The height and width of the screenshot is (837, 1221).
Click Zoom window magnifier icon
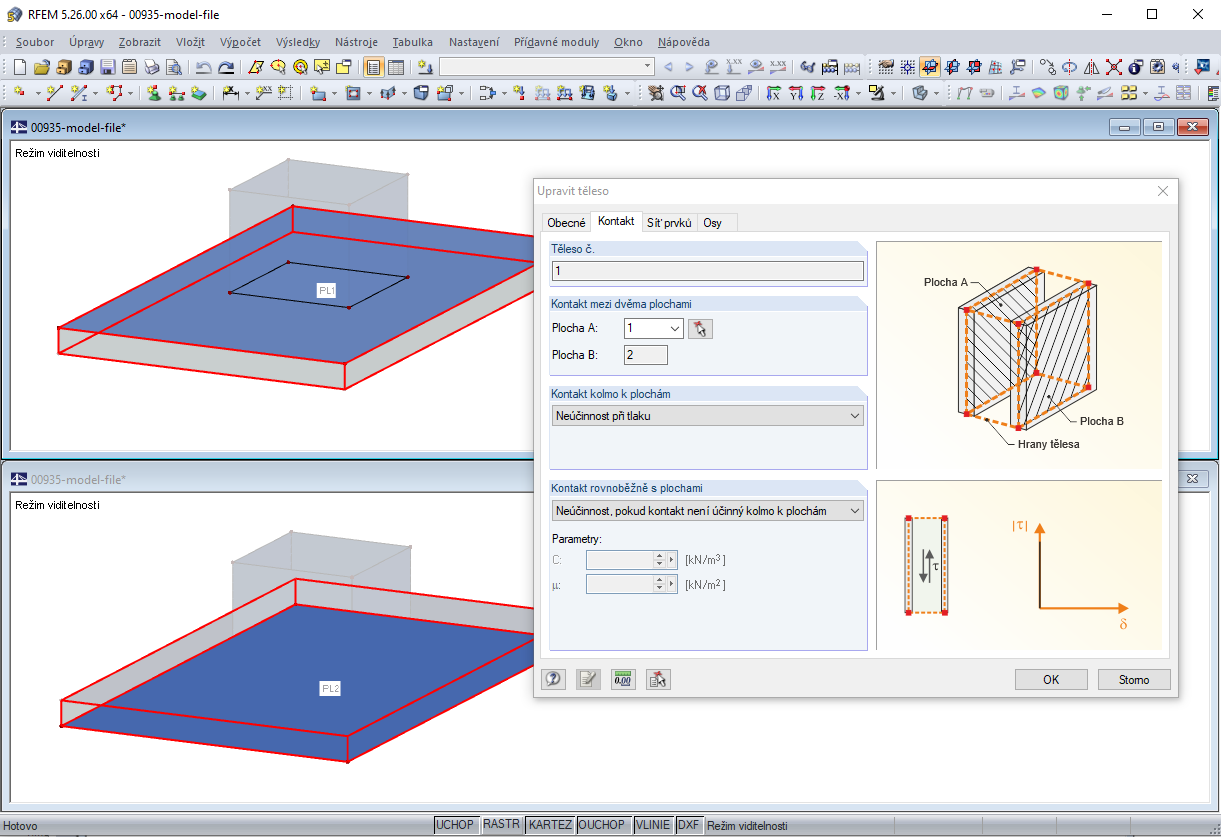pos(676,92)
